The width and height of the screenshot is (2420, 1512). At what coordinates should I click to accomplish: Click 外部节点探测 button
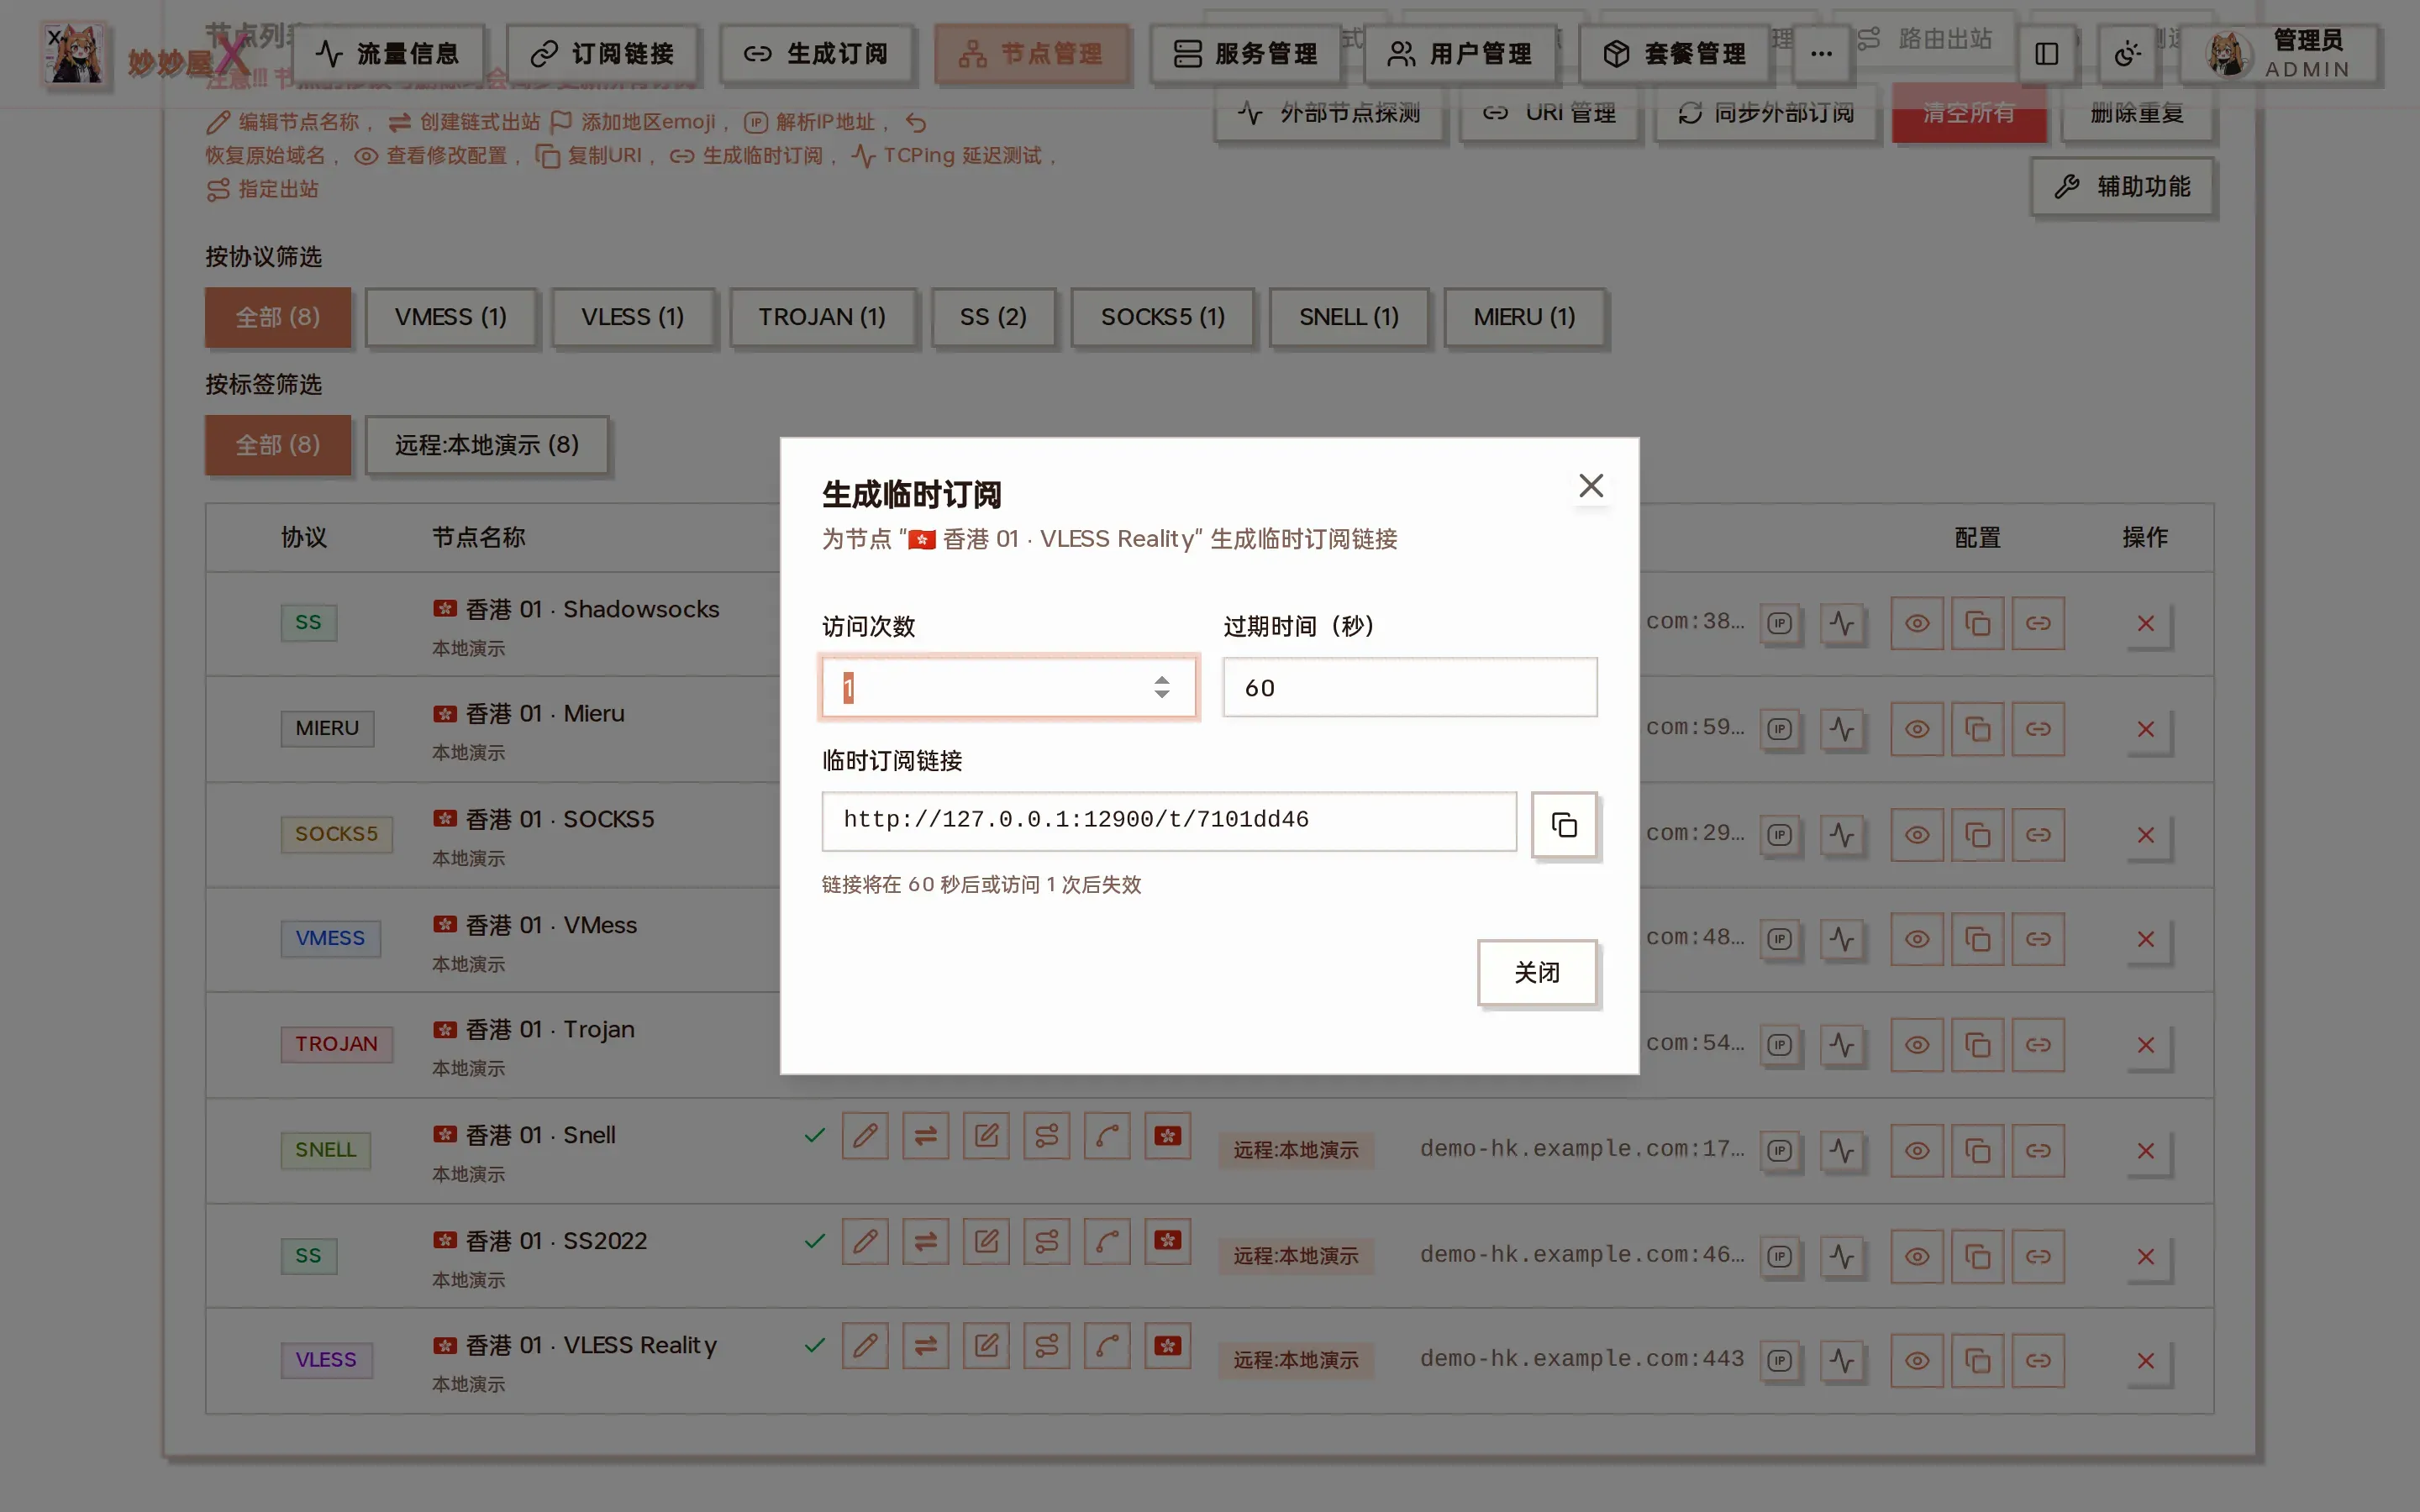1329,113
